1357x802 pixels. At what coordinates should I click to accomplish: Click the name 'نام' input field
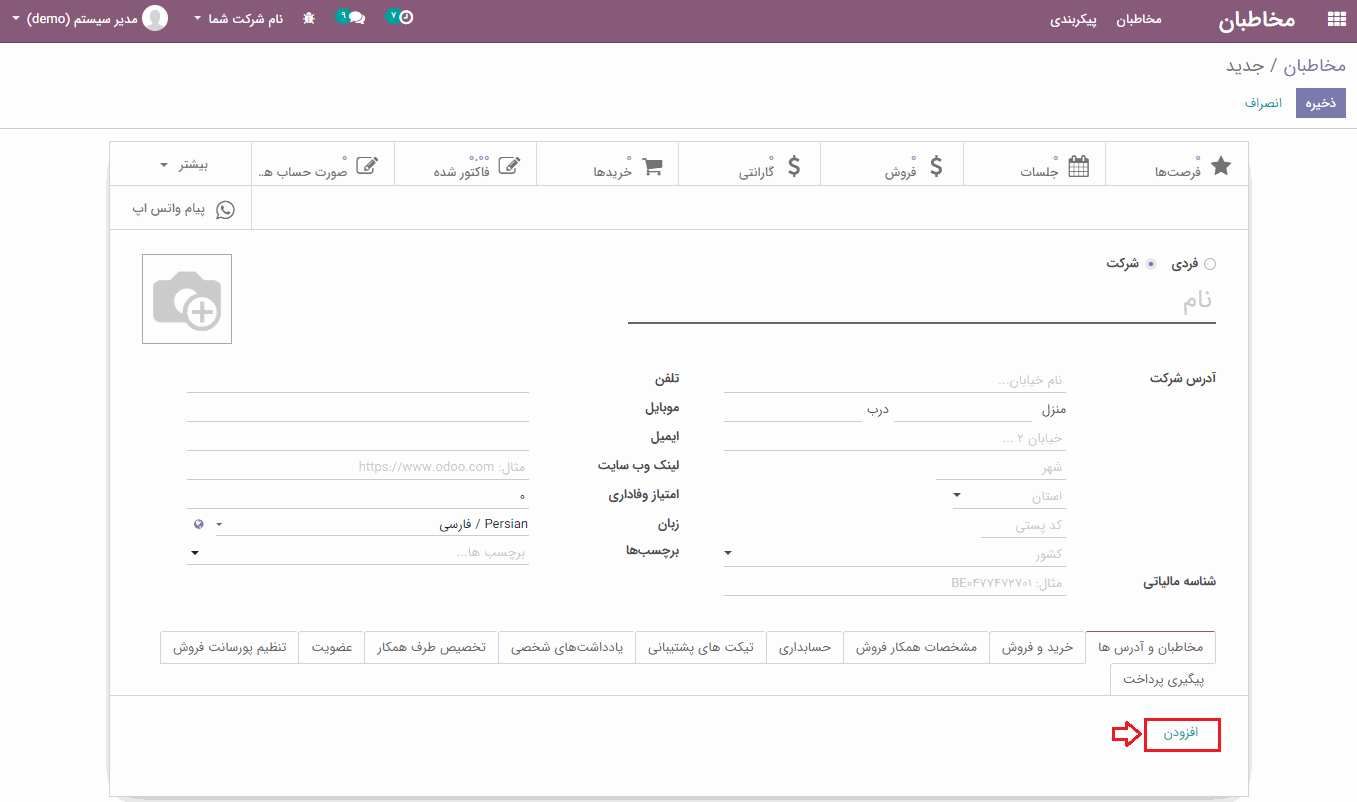920,302
